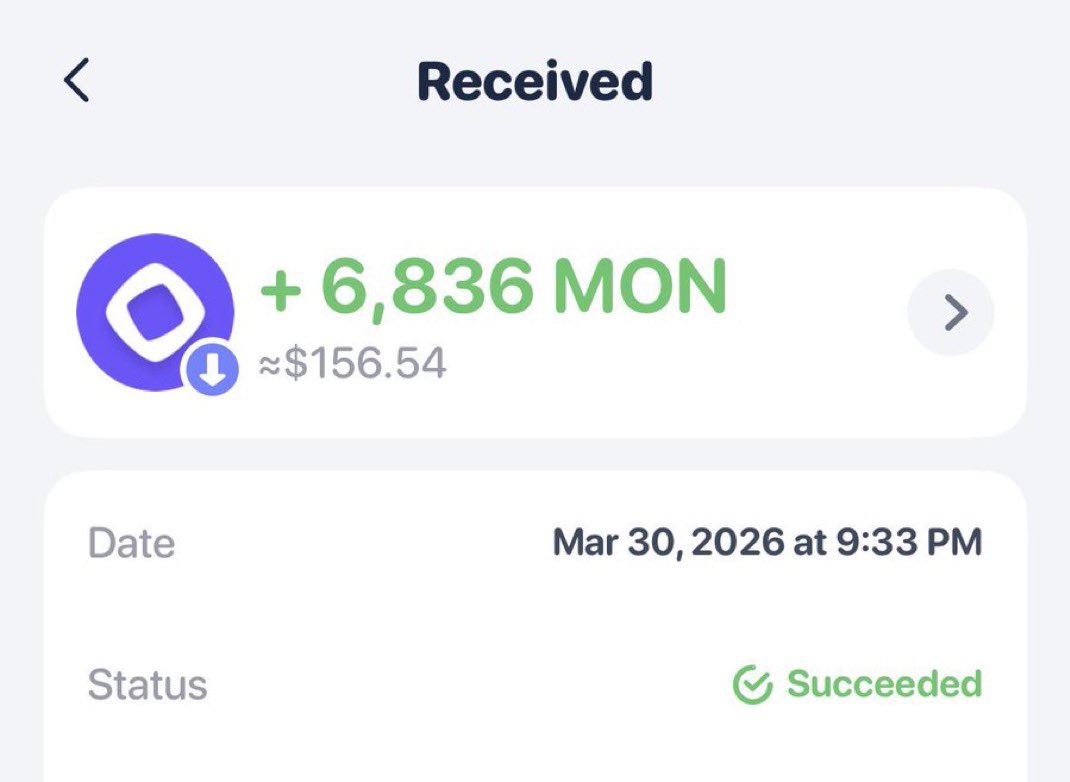
Task: Click the green Succeeded checkmark icon
Action: pyautogui.click(x=752, y=685)
